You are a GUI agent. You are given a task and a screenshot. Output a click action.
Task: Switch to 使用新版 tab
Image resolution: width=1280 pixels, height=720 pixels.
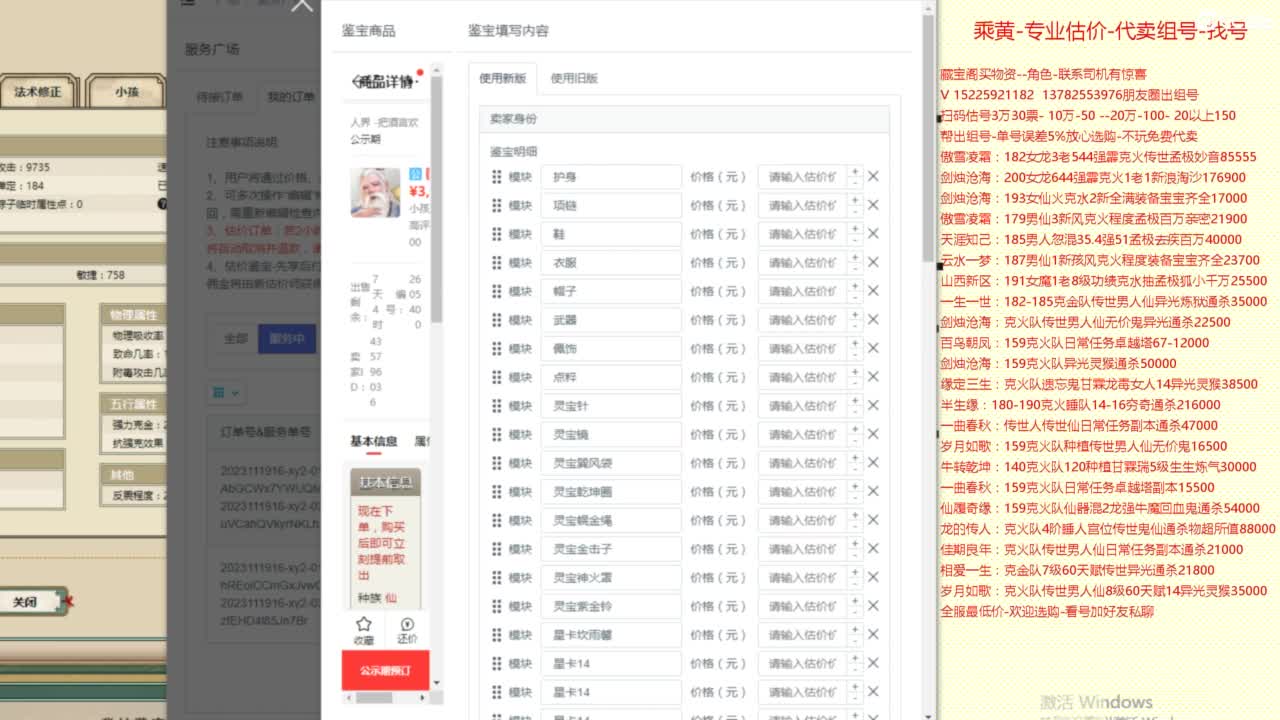pos(503,78)
